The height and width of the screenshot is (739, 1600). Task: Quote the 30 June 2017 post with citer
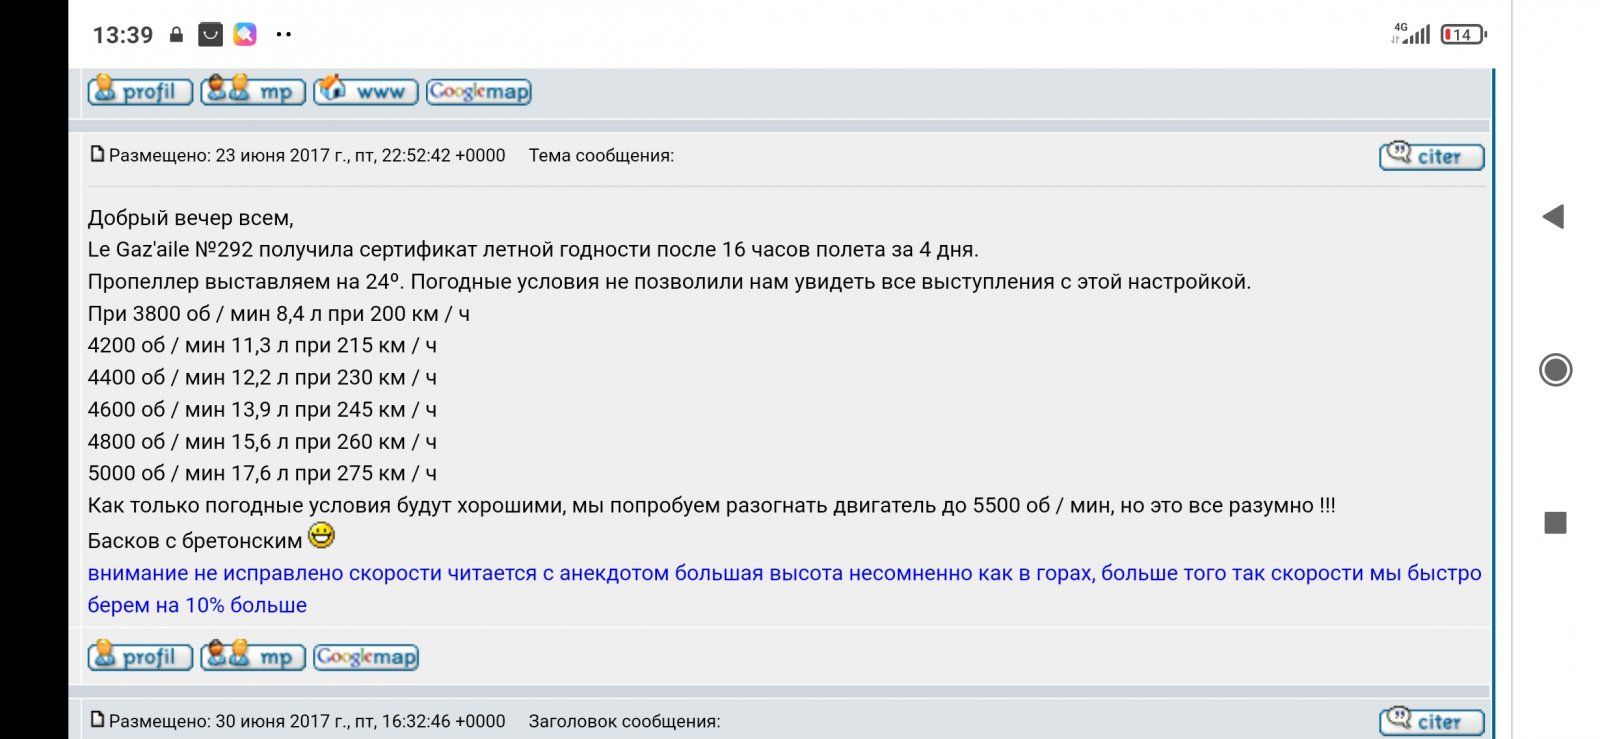1431,721
